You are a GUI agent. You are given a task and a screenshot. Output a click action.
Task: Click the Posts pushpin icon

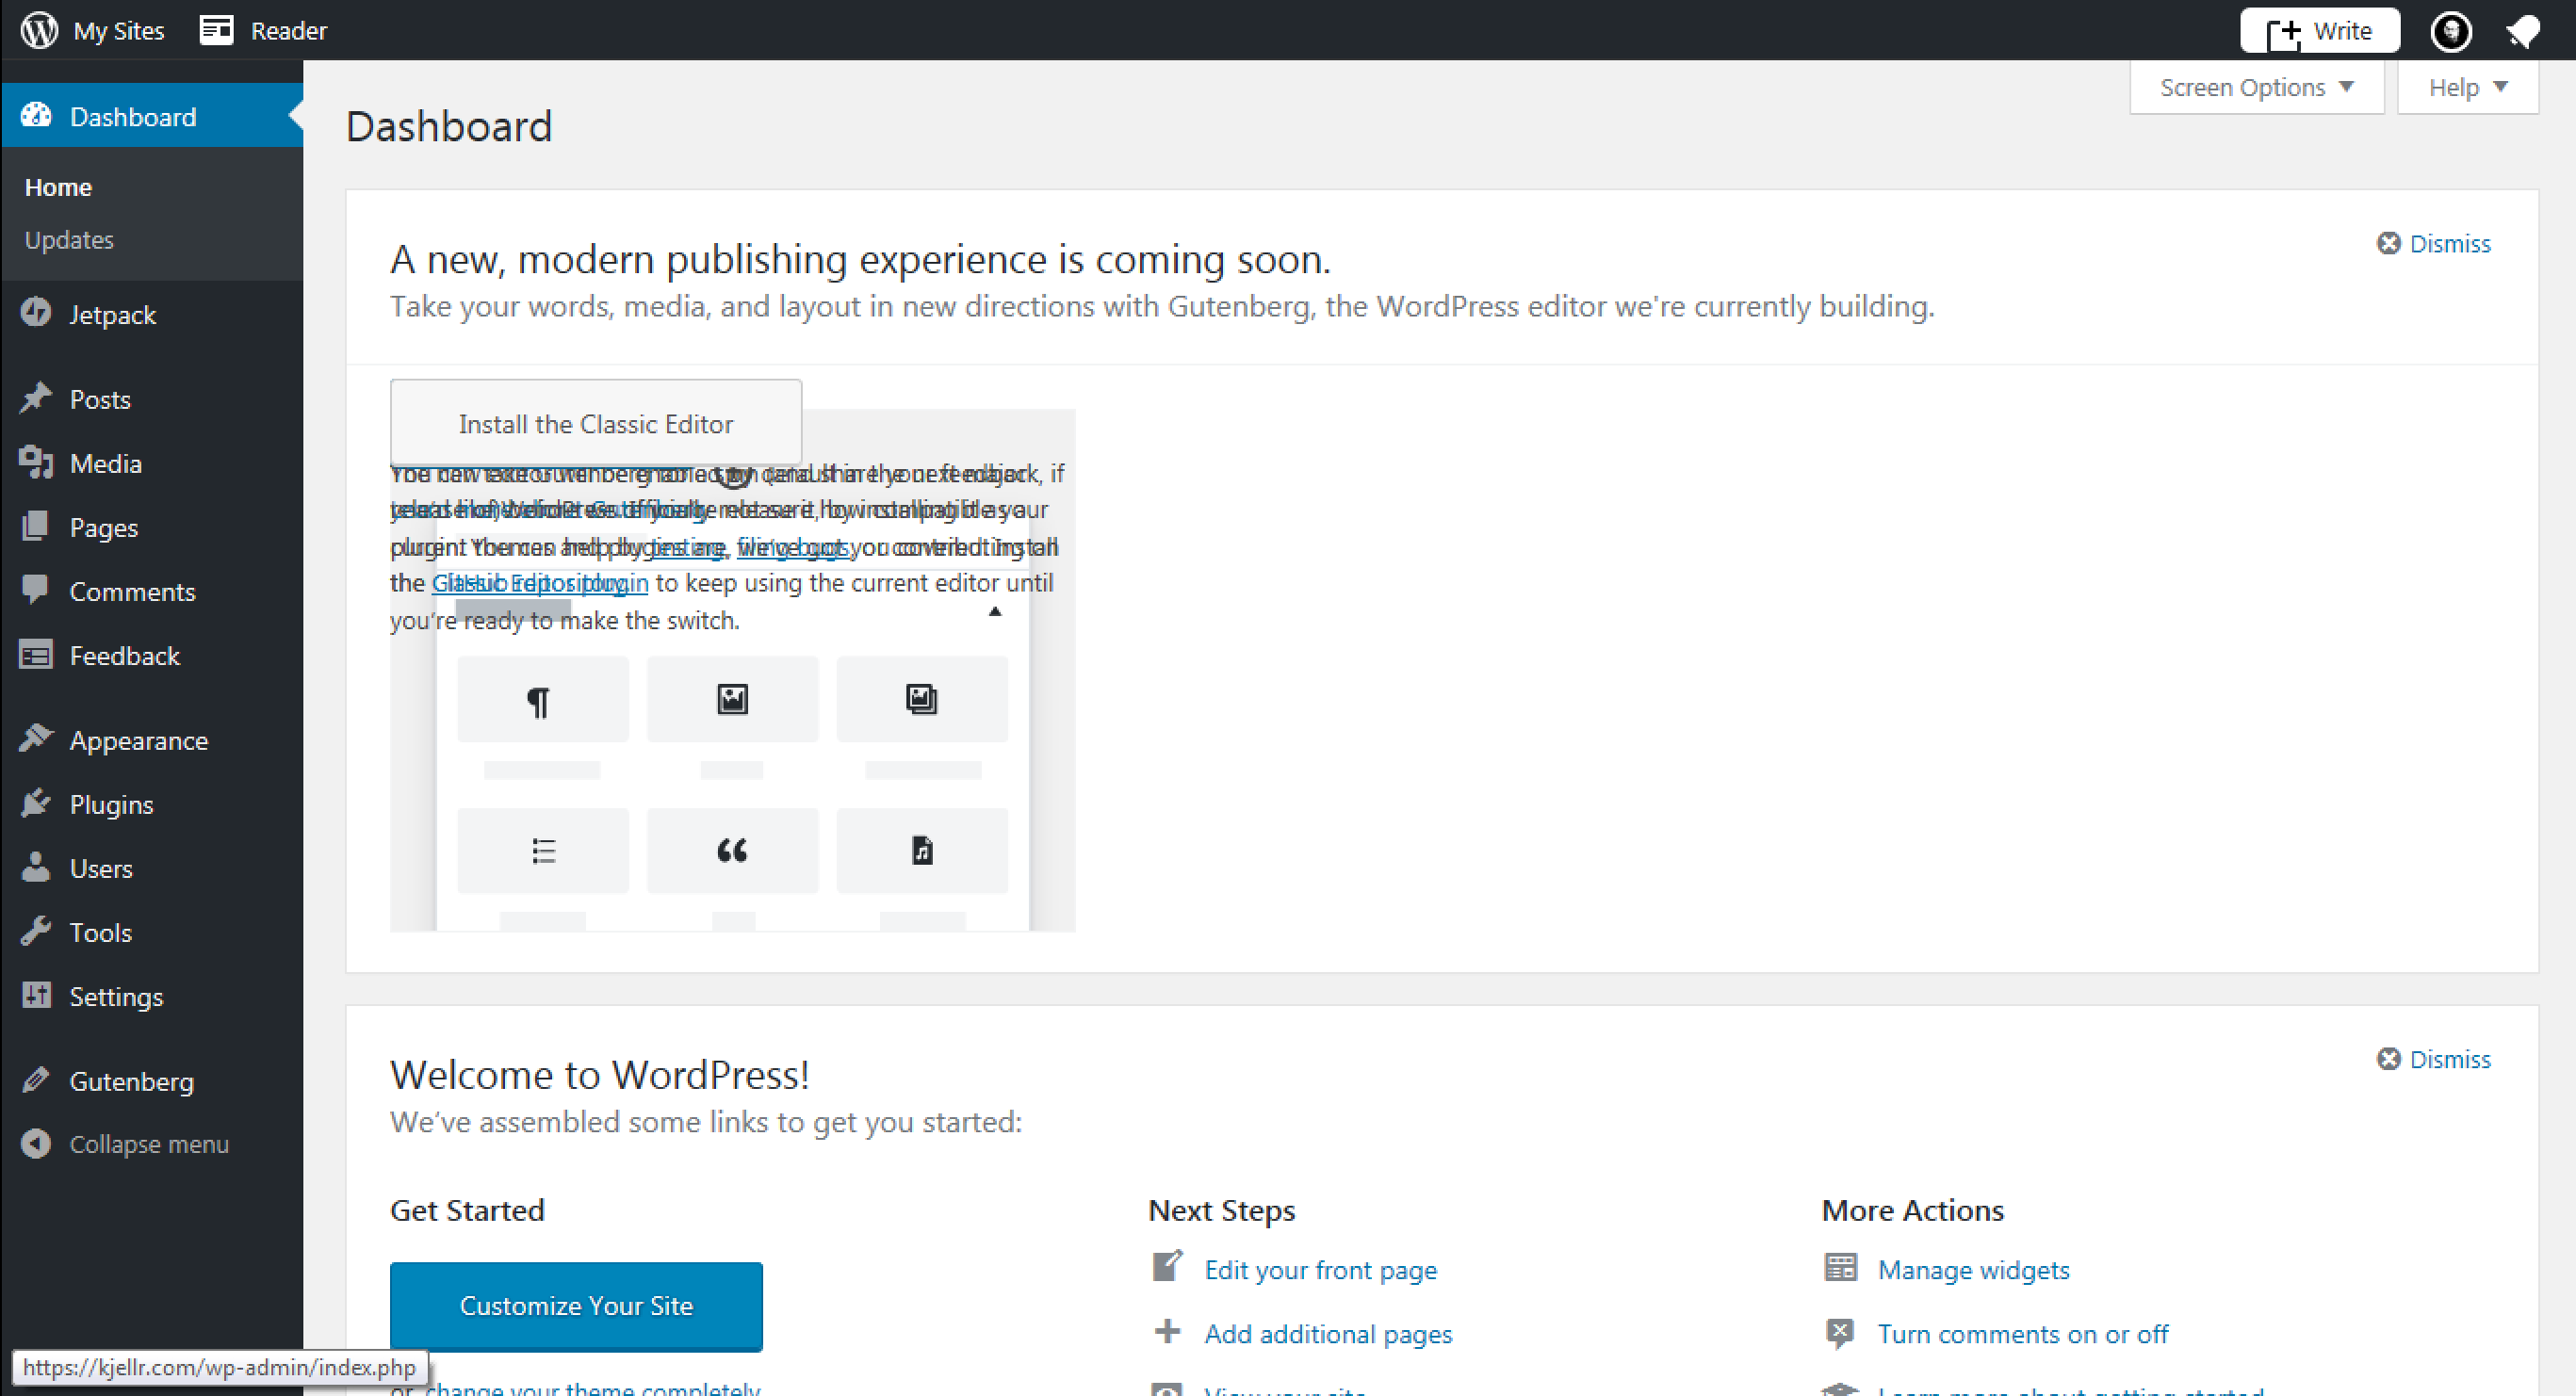pos(36,398)
